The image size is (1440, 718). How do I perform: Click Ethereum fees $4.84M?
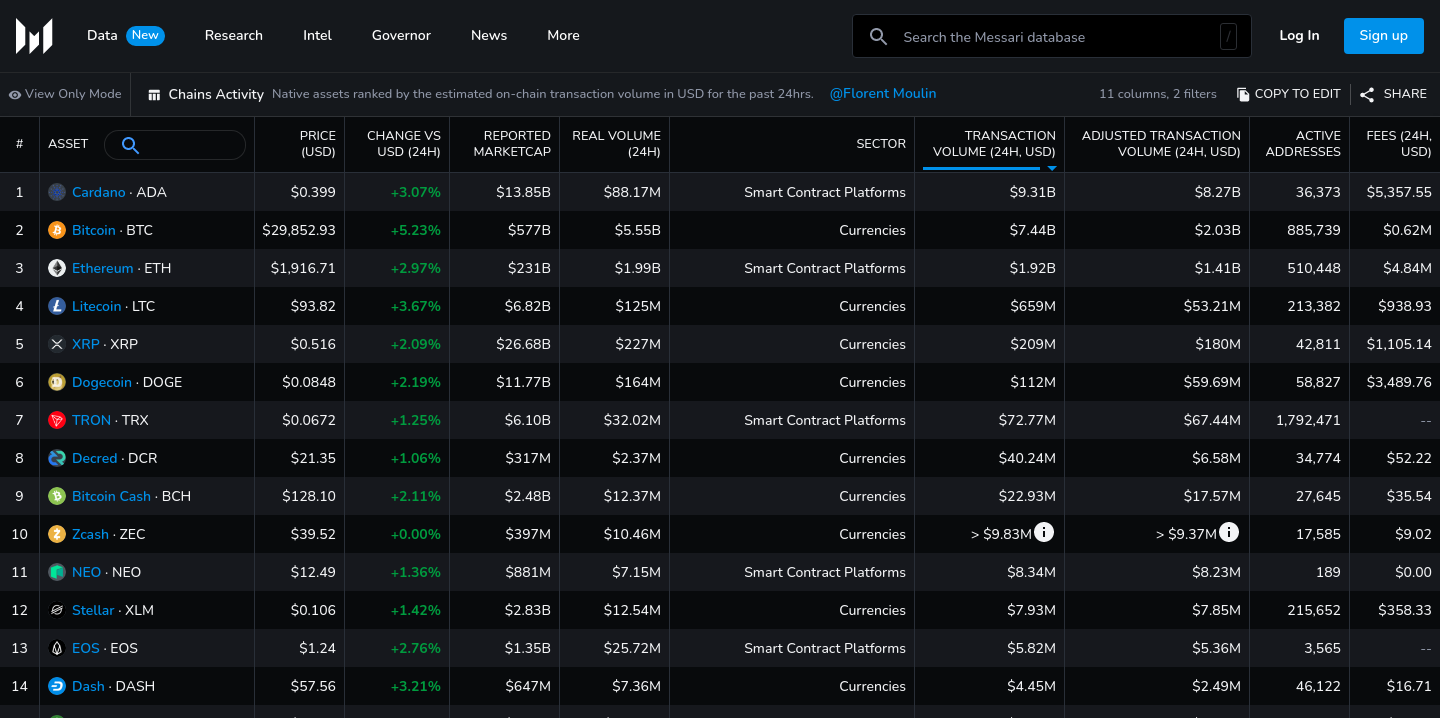(x=1406, y=268)
